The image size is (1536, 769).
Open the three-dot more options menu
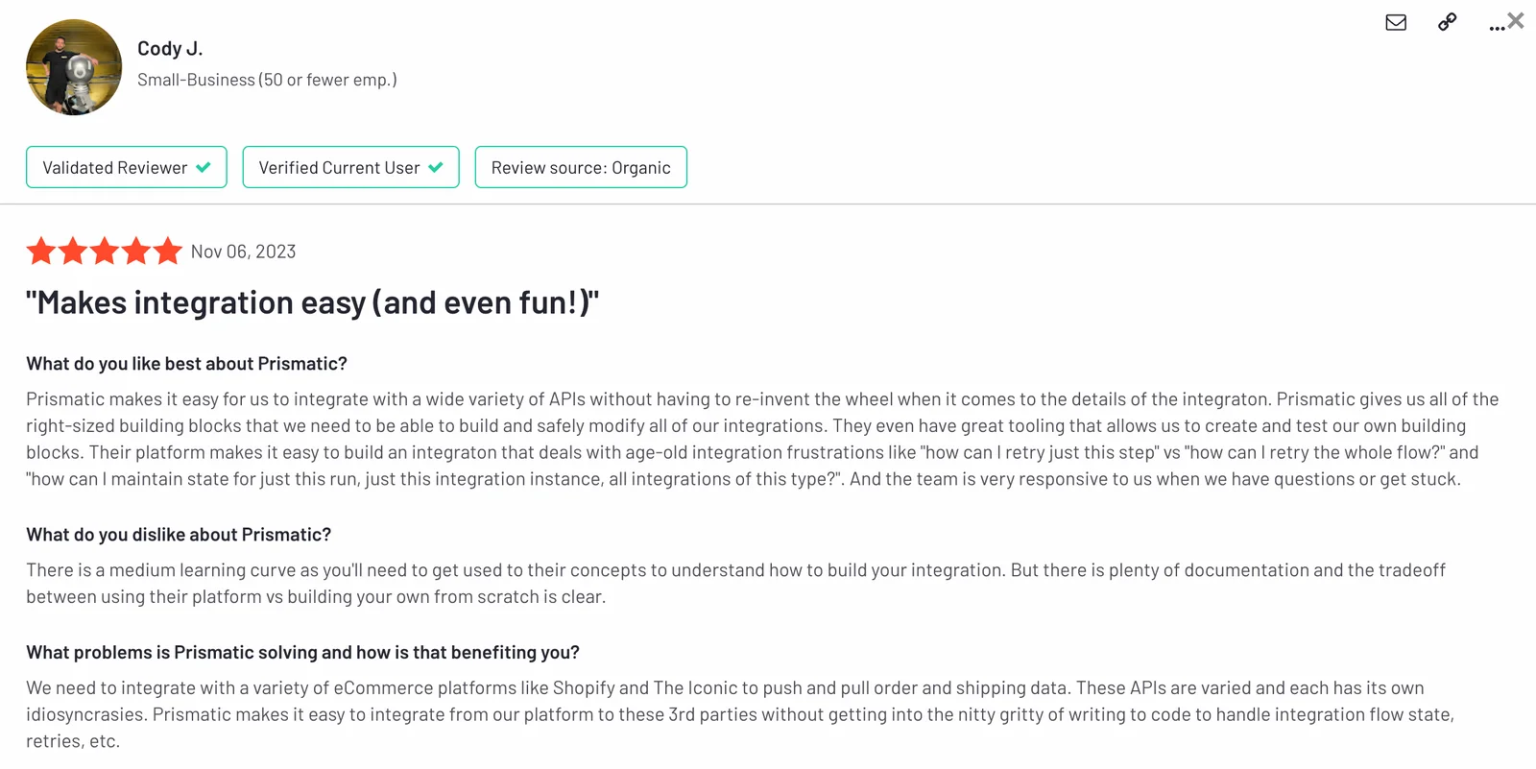1496,28
